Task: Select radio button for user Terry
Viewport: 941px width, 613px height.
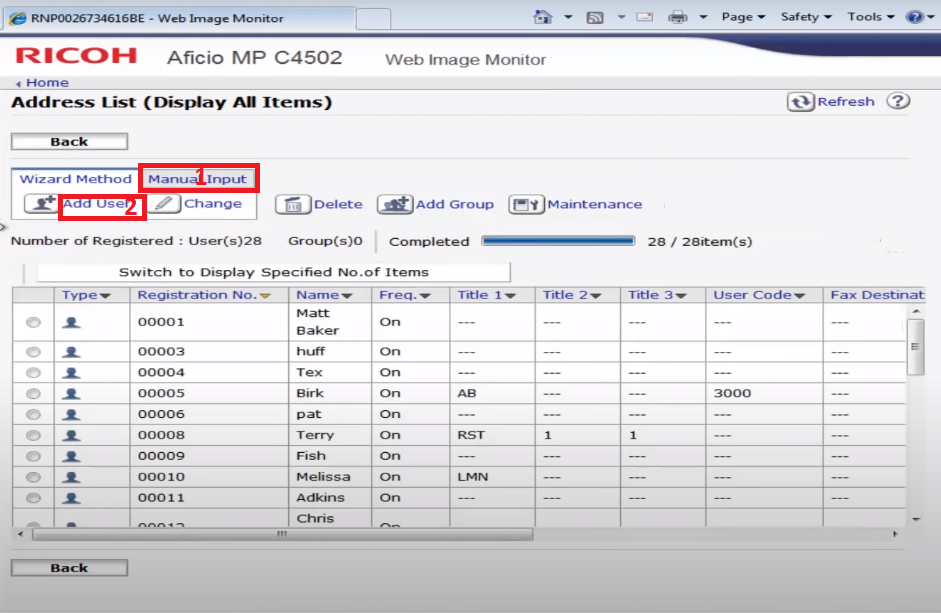Action: tap(34, 435)
